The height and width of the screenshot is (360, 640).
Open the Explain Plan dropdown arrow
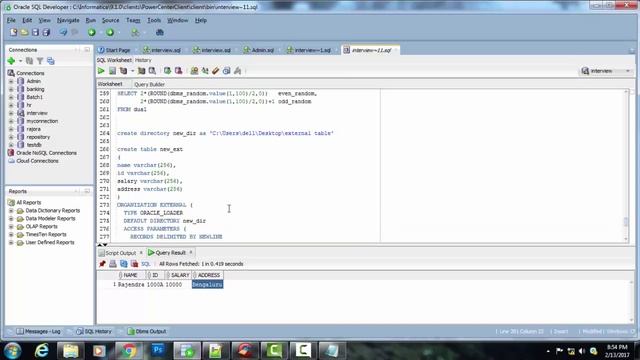(132, 71)
